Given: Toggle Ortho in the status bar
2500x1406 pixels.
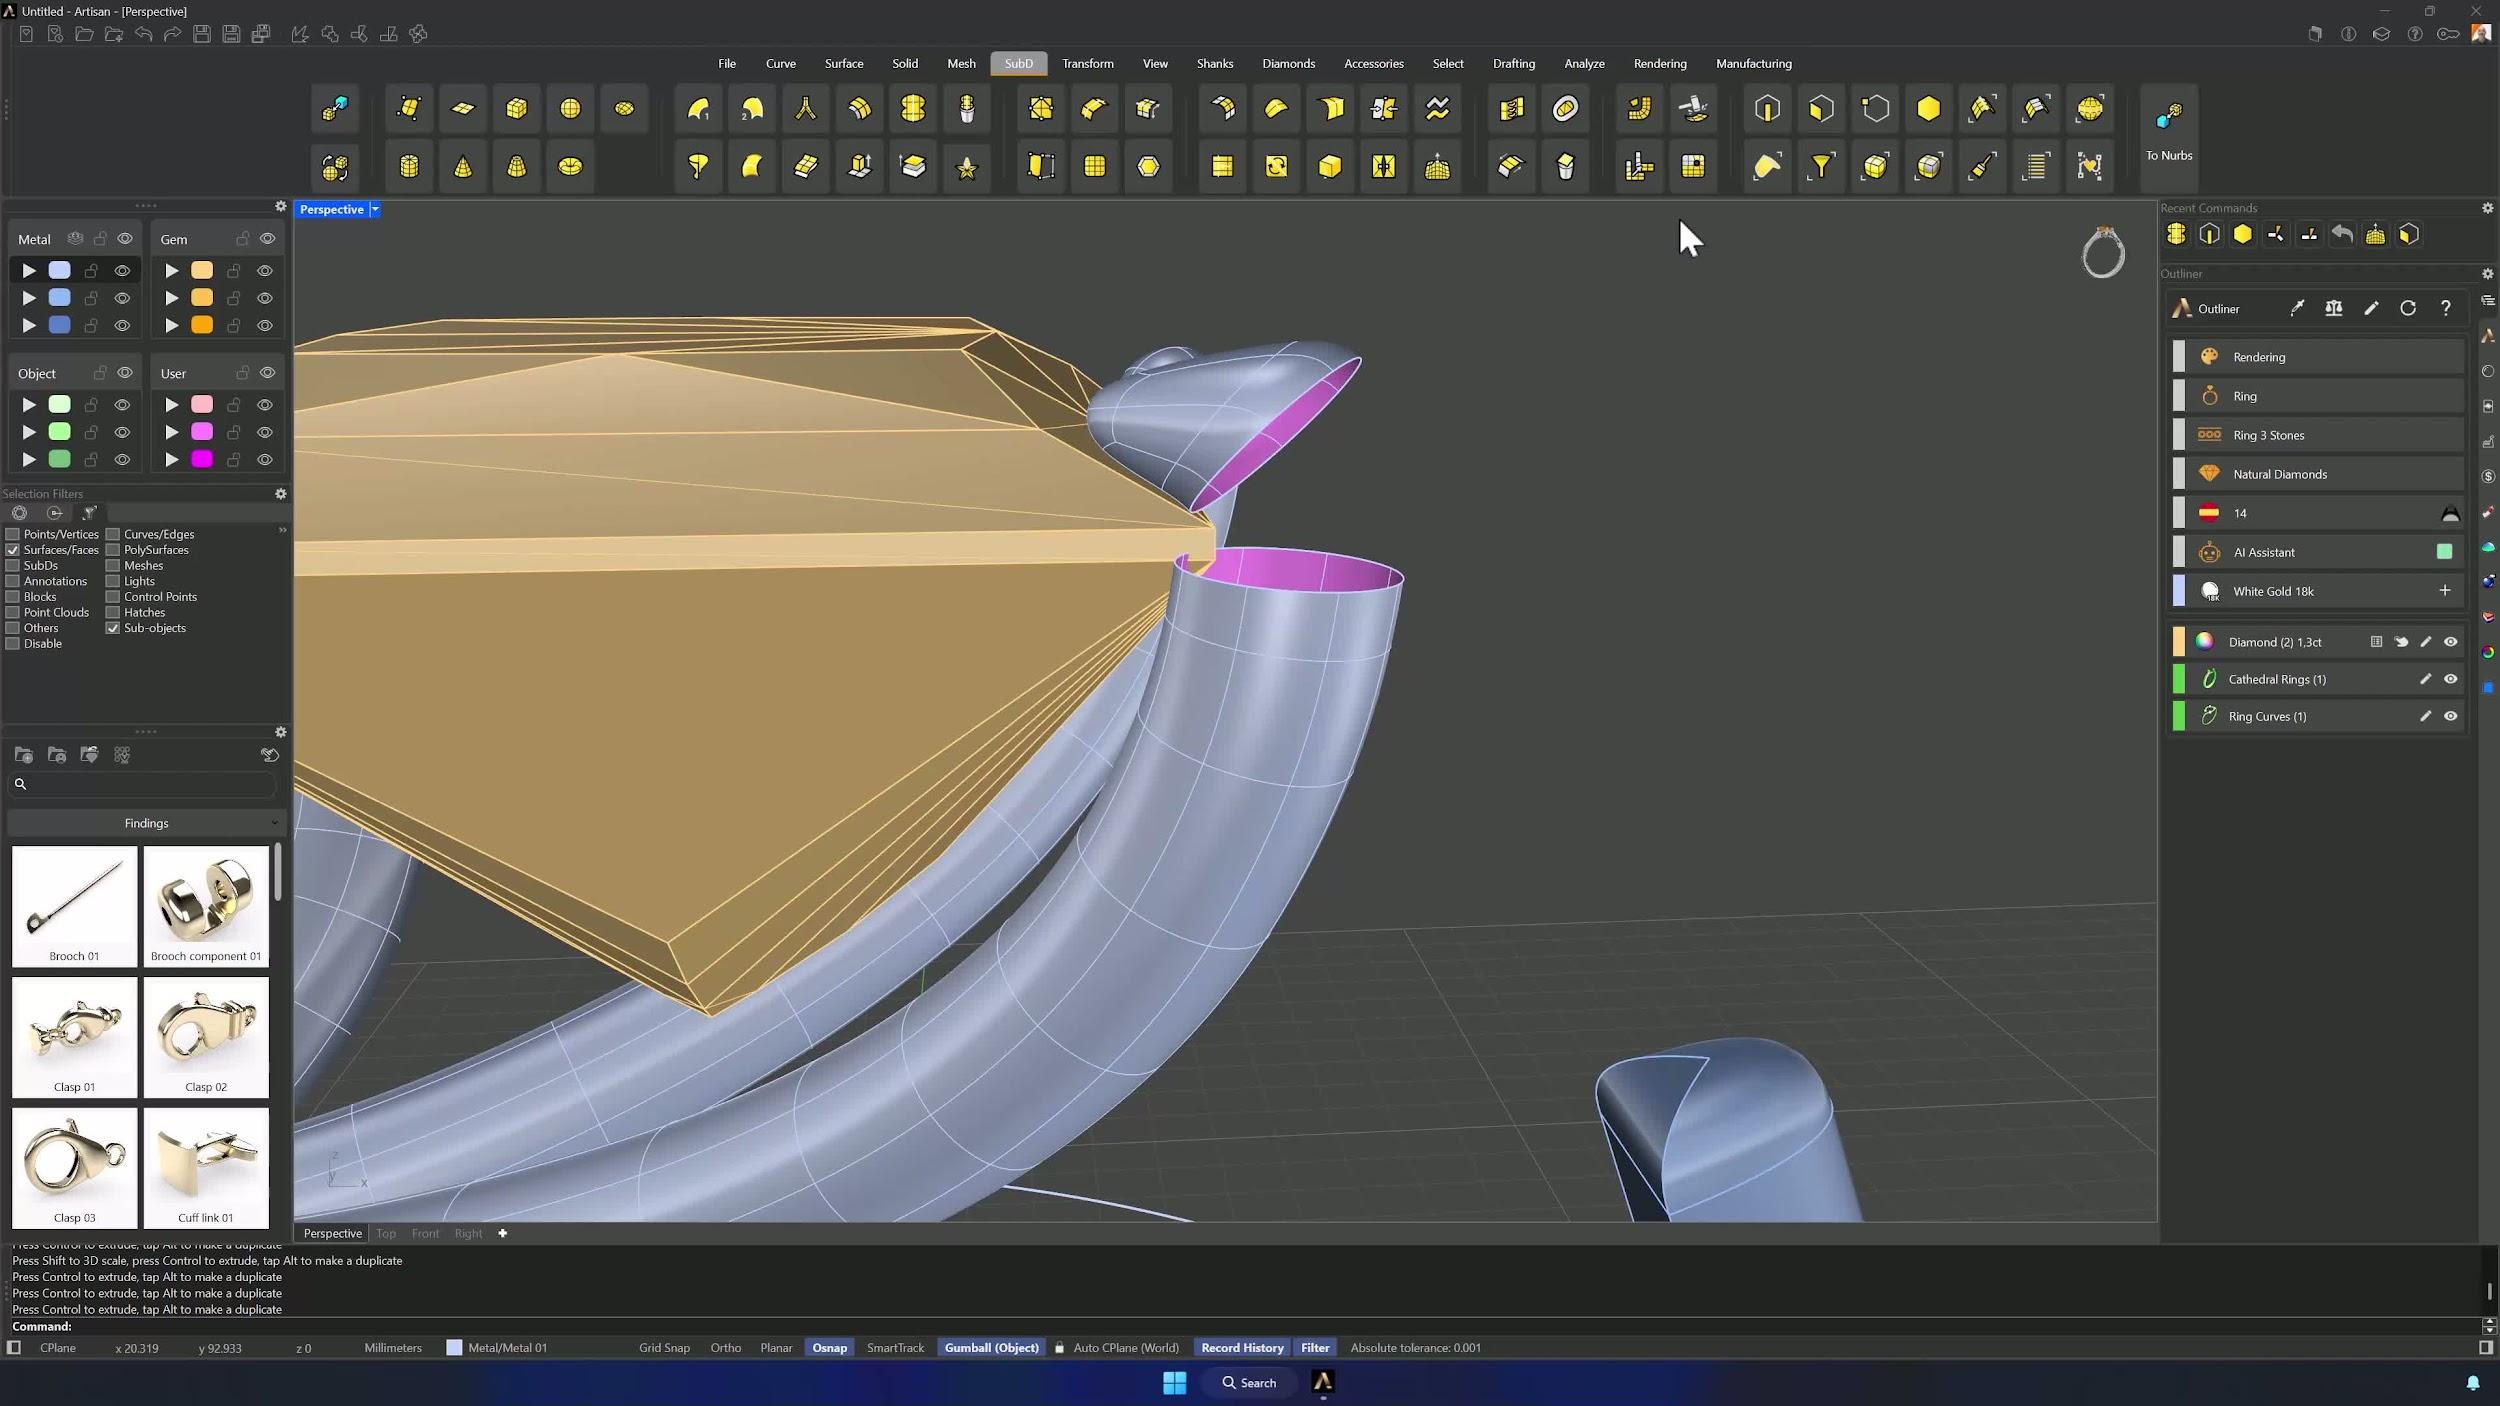Looking at the screenshot, I should [726, 1348].
